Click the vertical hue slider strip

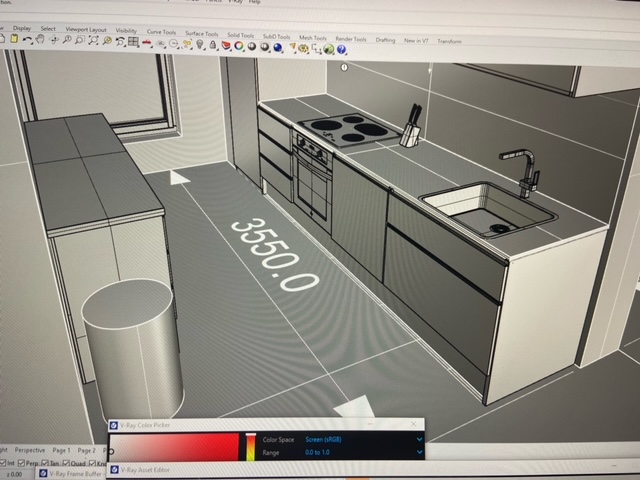(x=249, y=446)
